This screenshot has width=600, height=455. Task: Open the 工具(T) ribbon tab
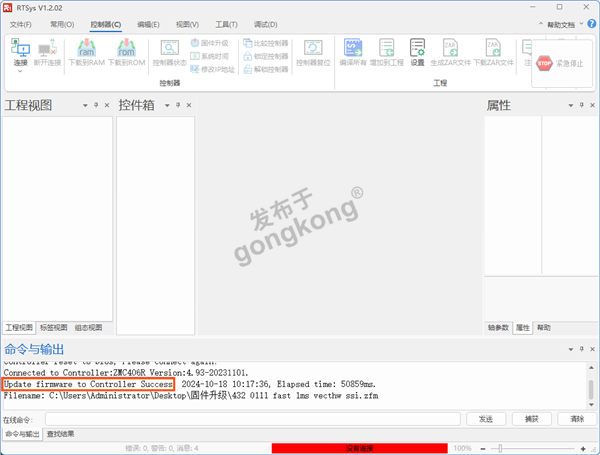(227, 24)
